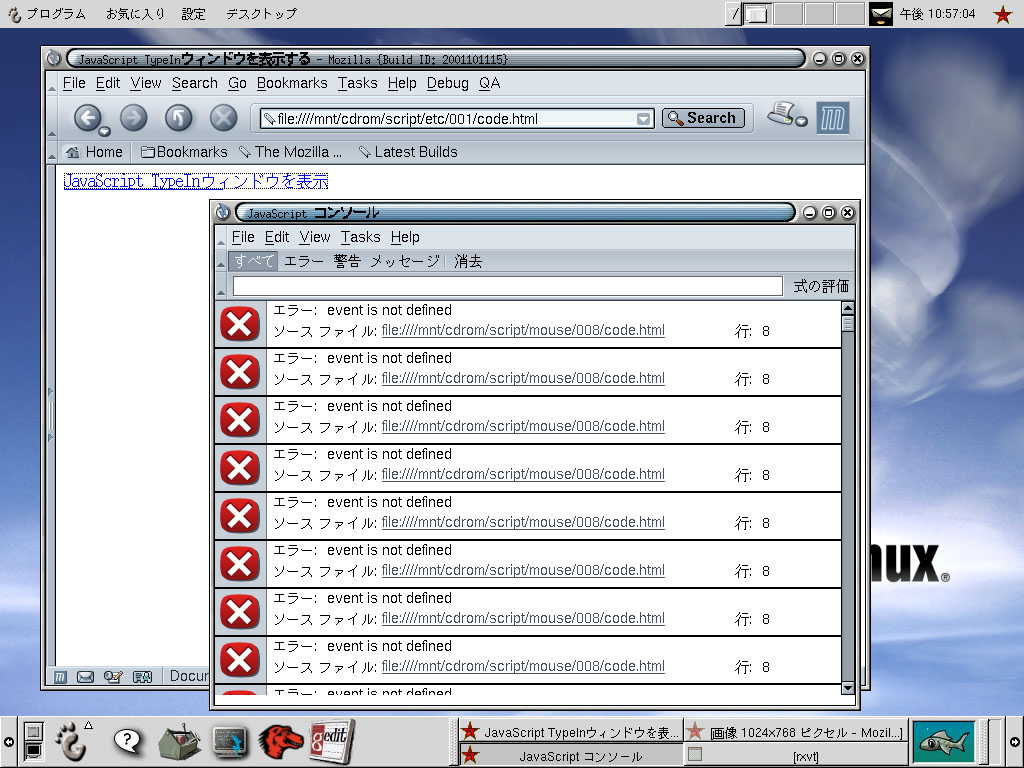Open the Latest Builds bookmark

[408, 152]
